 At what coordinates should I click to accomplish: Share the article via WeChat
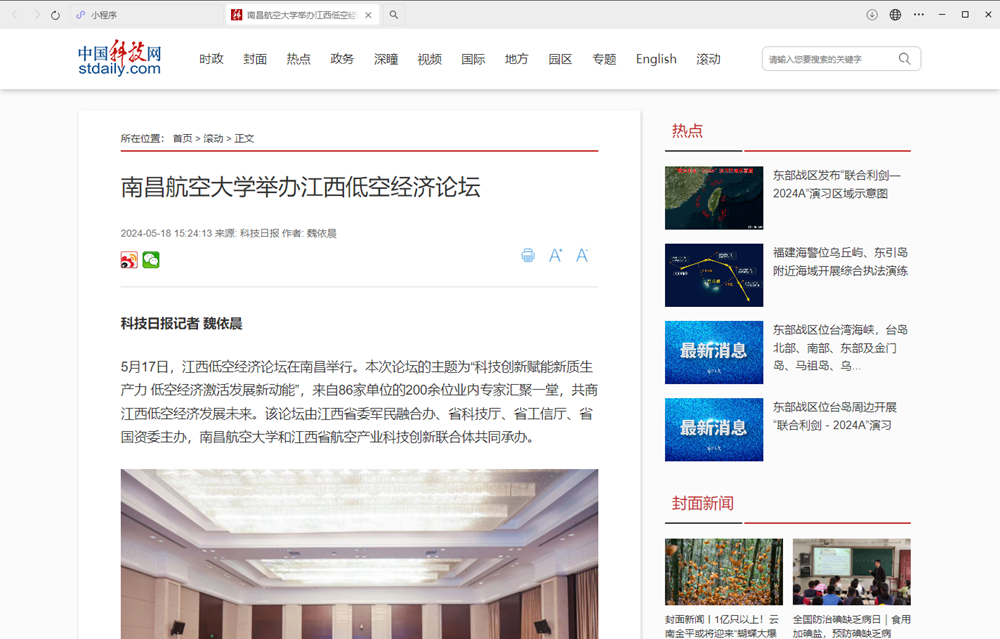(151, 259)
